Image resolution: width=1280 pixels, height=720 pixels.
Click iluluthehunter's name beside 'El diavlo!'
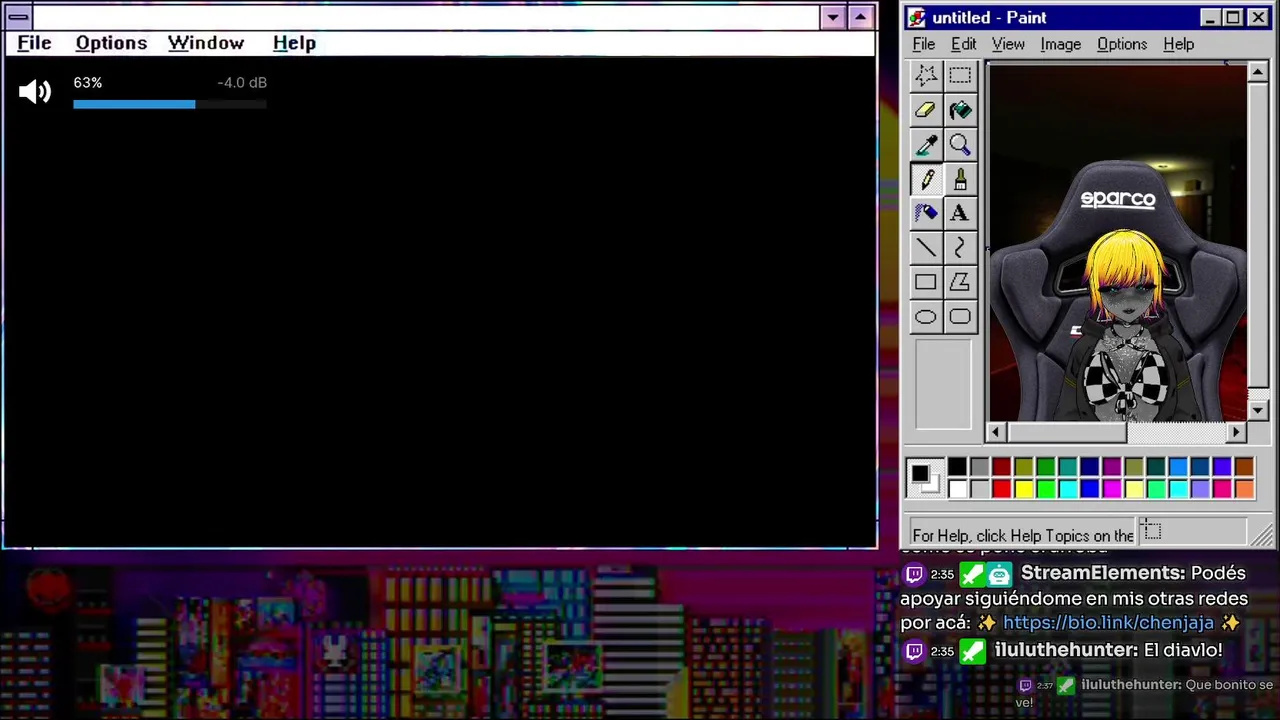(x=1066, y=650)
